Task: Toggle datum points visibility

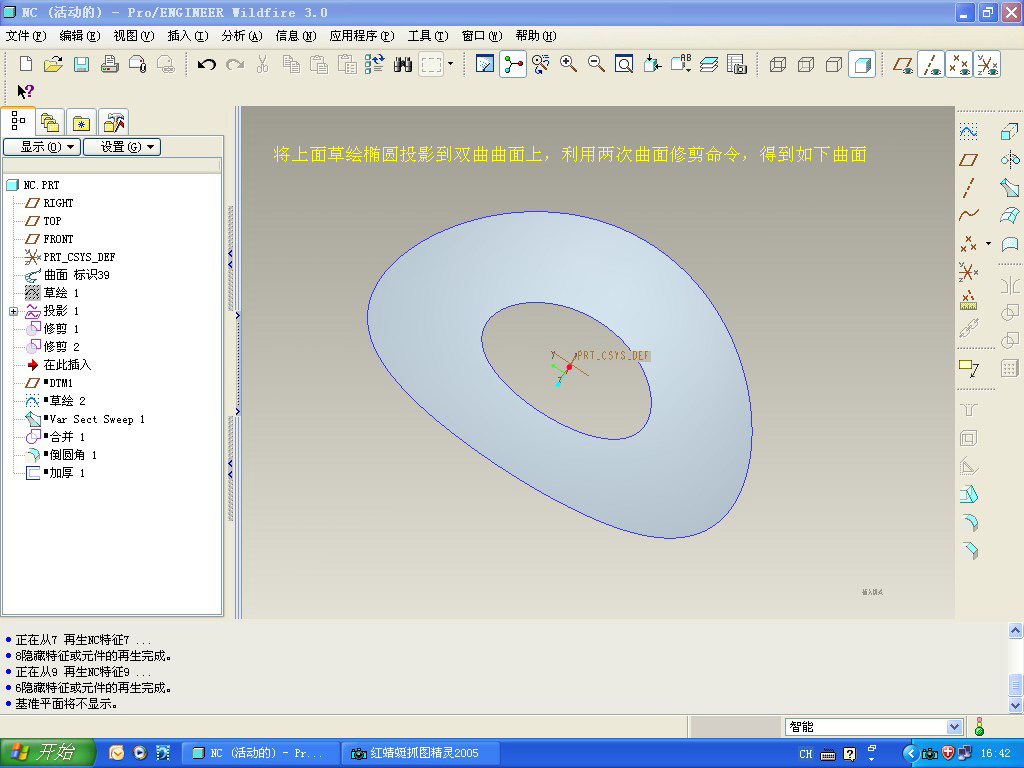Action: (x=959, y=64)
